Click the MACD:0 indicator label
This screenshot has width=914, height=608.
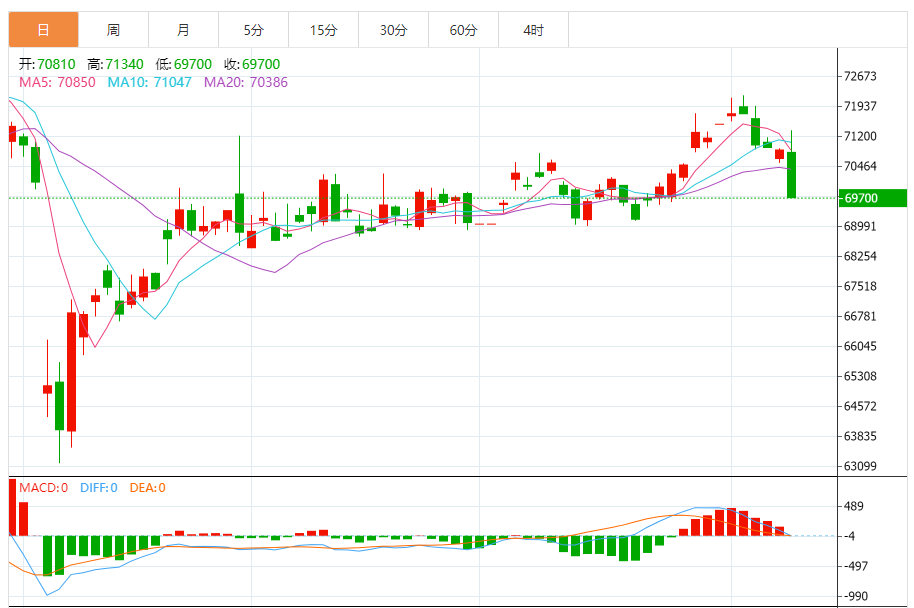(43, 488)
